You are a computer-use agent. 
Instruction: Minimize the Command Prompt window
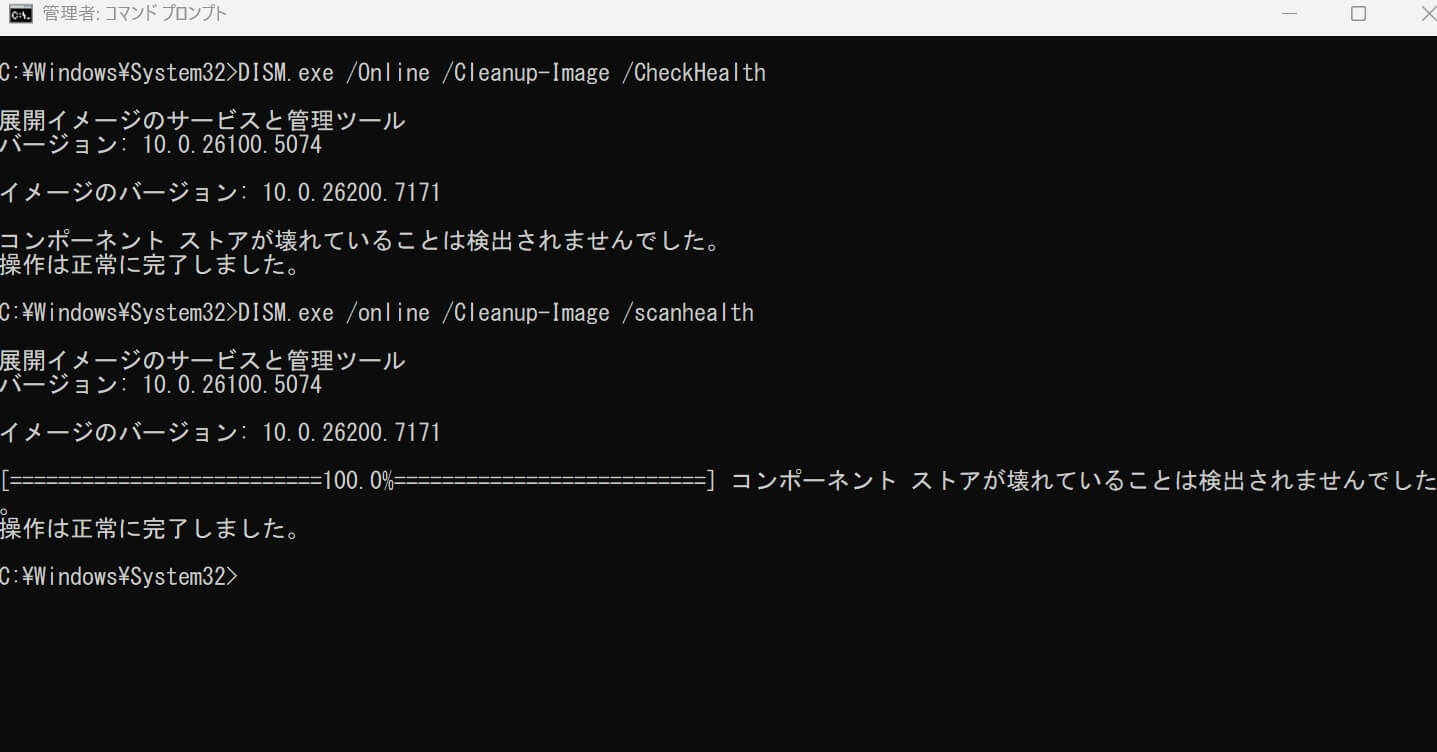1290,14
